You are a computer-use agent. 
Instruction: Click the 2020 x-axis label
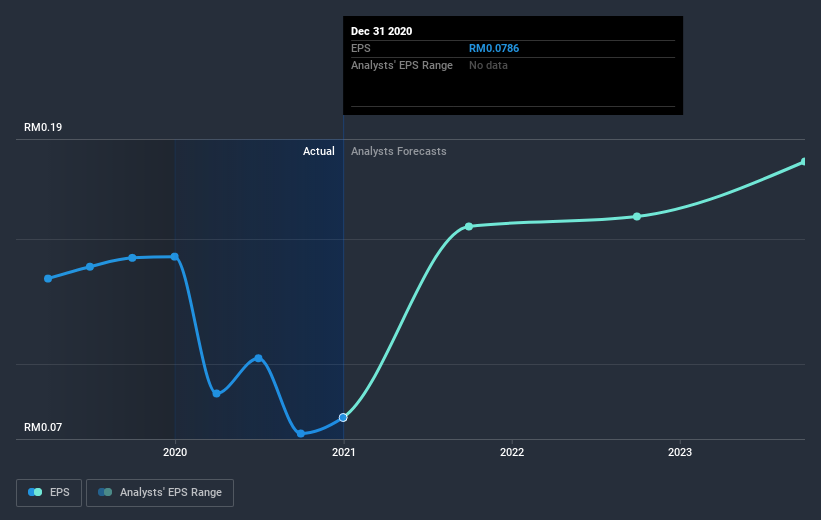[x=175, y=452]
